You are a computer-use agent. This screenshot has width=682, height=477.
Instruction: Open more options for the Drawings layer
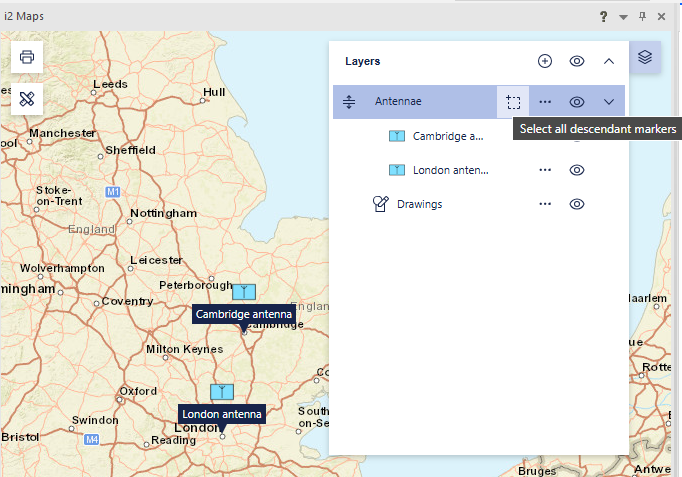(545, 204)
